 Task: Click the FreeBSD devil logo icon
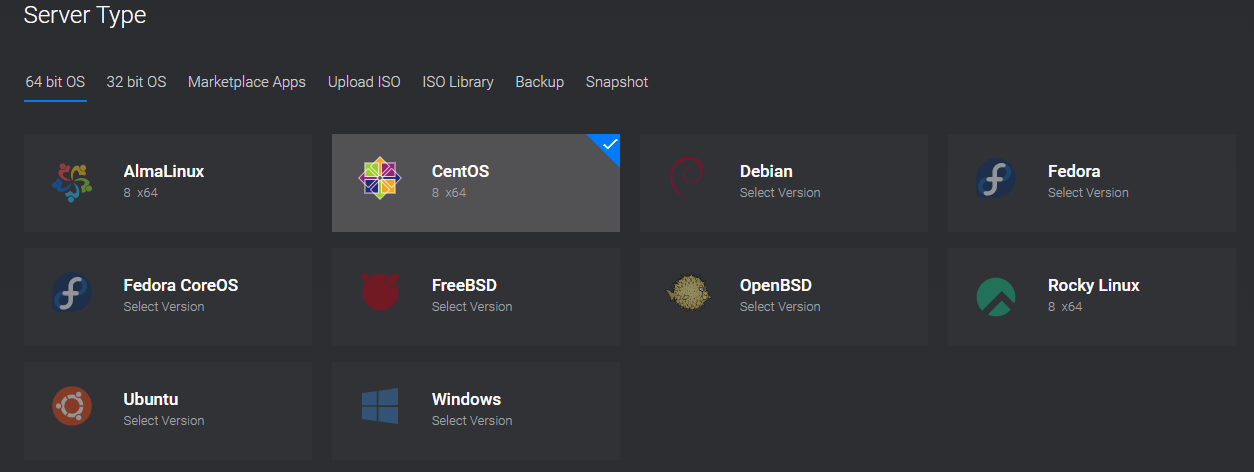380,292
